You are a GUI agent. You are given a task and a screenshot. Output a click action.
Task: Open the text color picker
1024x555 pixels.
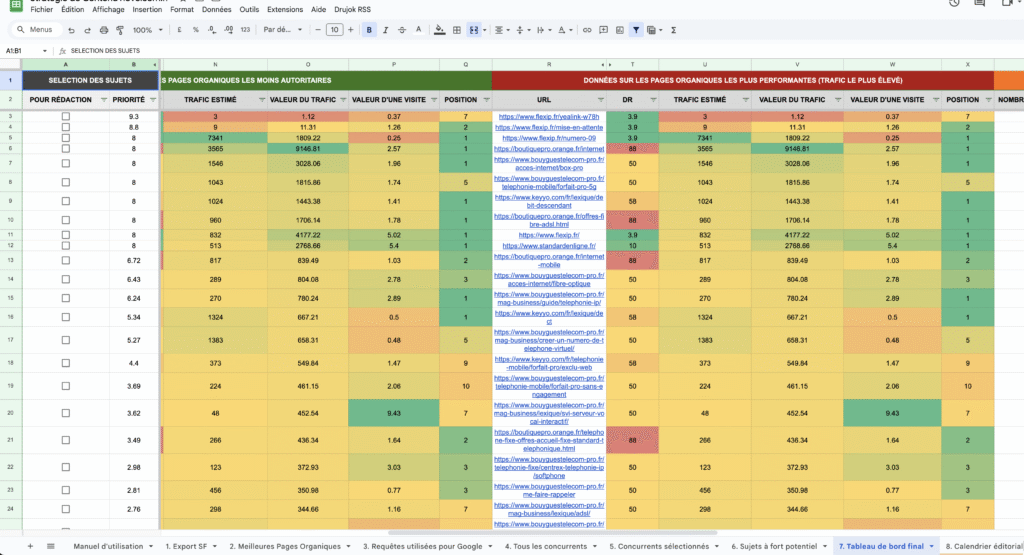click(x=419, y=30)
